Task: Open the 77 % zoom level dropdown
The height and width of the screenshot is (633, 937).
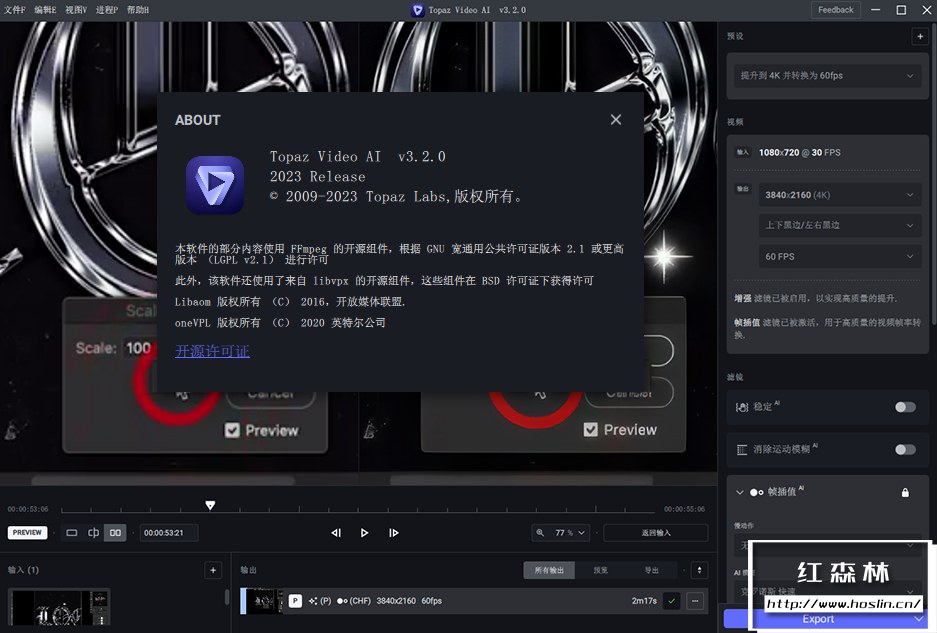Action: click(569, 533)
